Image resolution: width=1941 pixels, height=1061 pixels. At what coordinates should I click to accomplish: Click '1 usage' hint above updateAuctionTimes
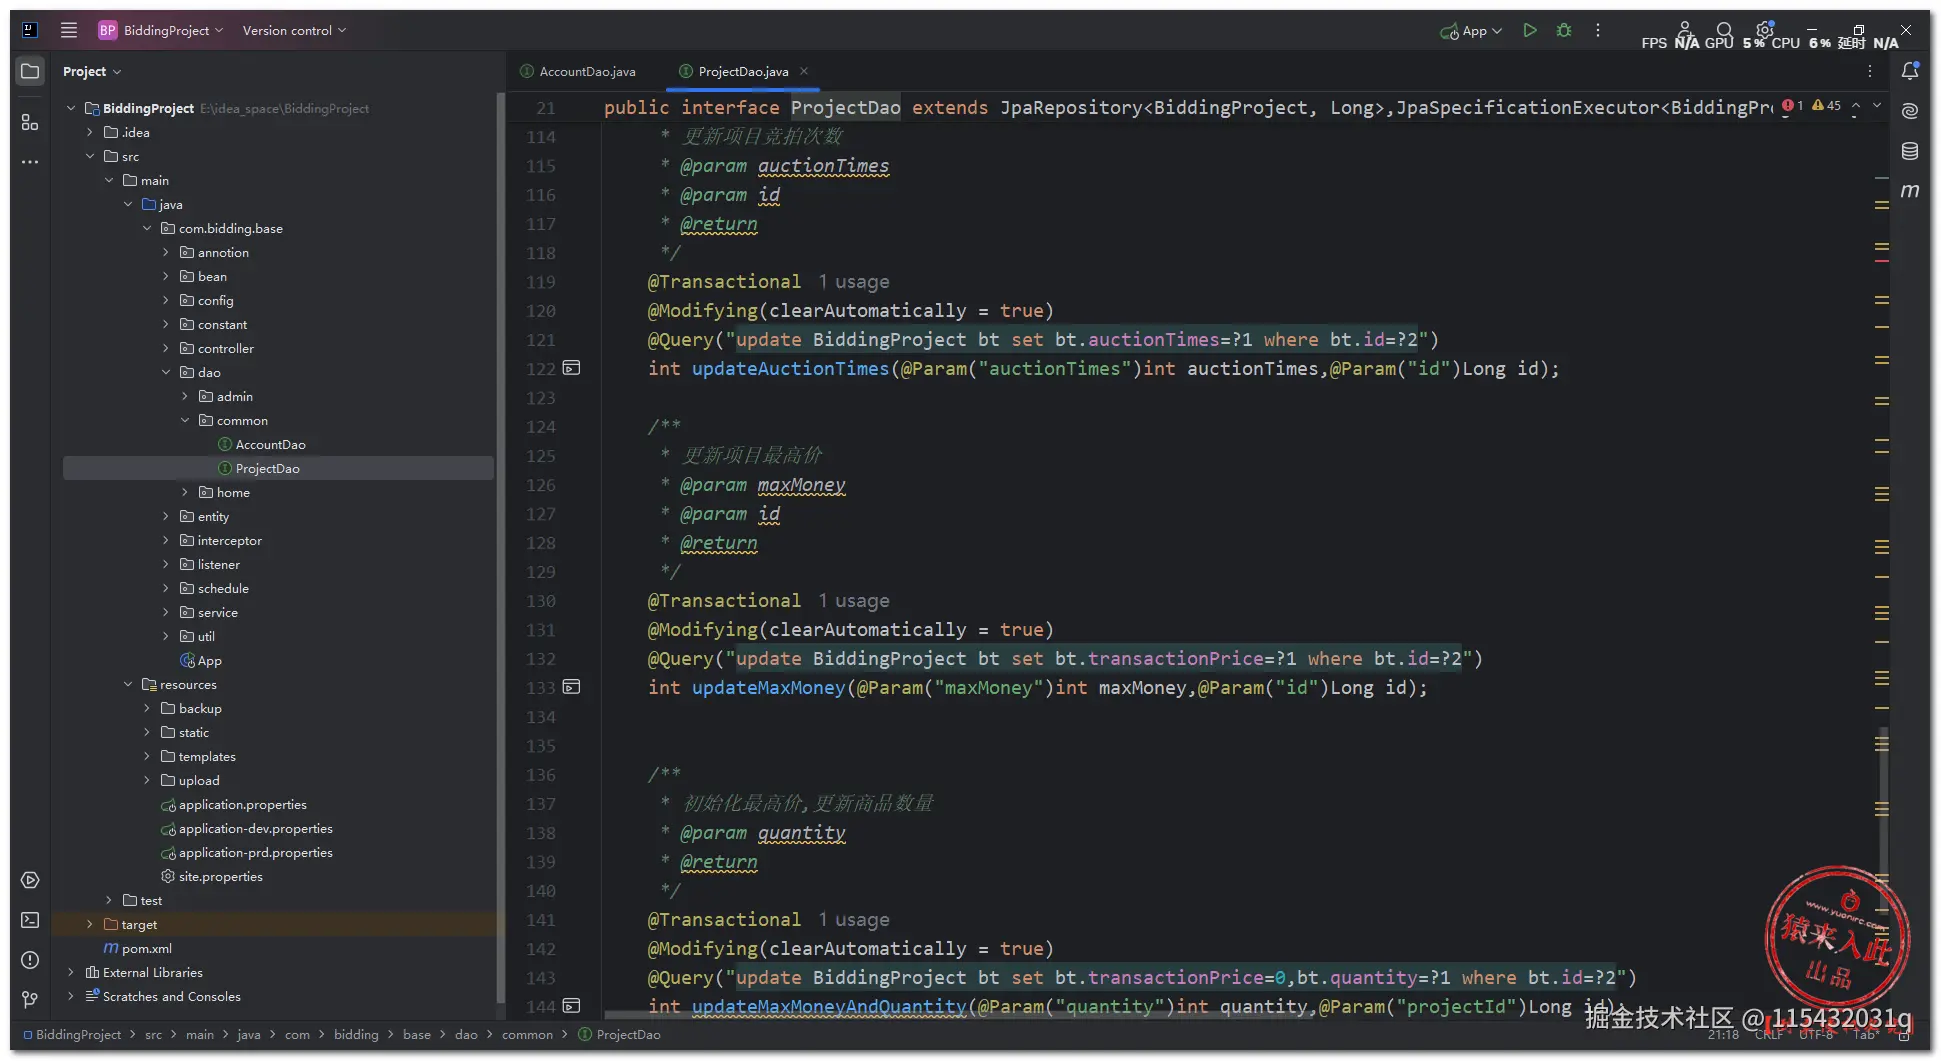click(x=853, y=282)
